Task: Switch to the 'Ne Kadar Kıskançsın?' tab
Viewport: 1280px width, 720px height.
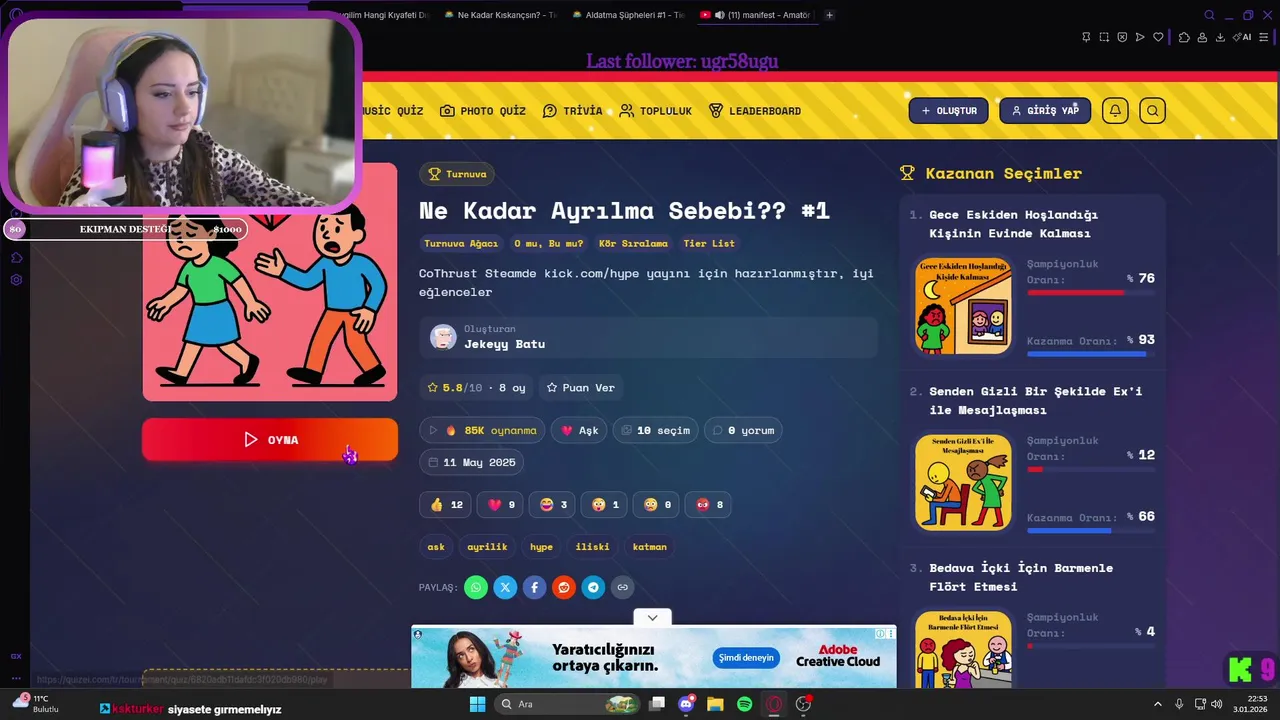Action: [x=500, y=15]
